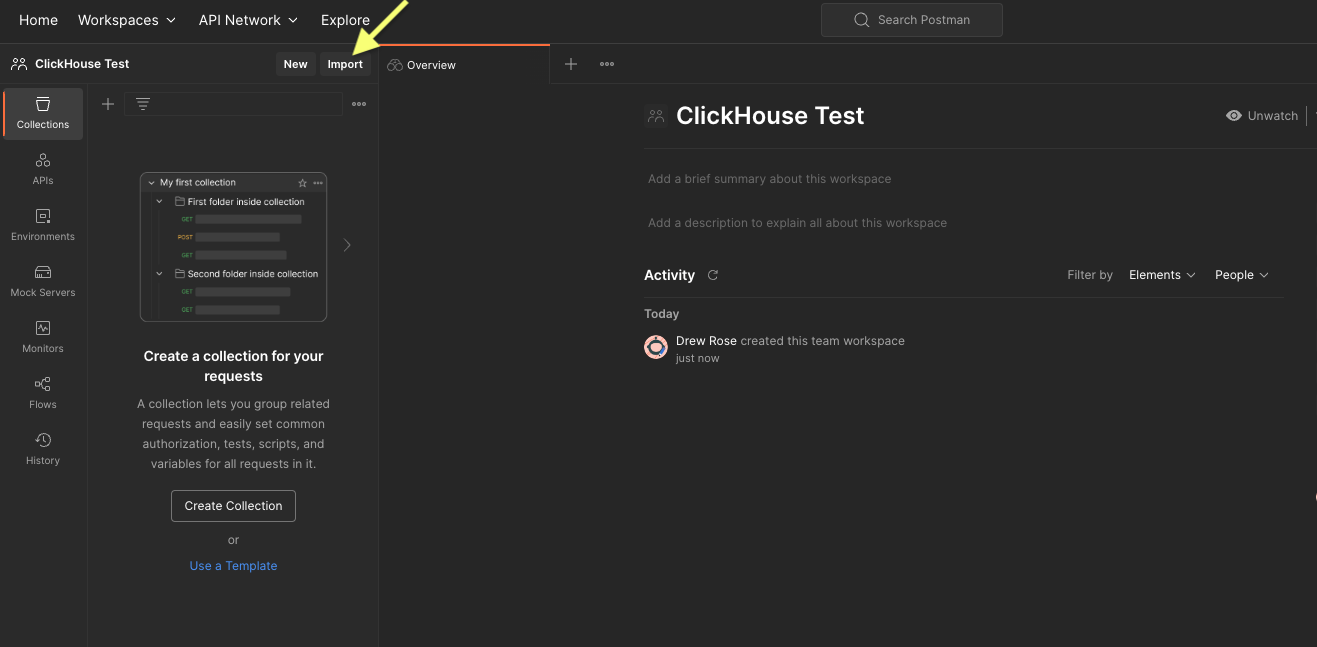Select the Overview tab
Image resolution: width=1317 pixels, height=647 pixels.
[x=422, y=65]
